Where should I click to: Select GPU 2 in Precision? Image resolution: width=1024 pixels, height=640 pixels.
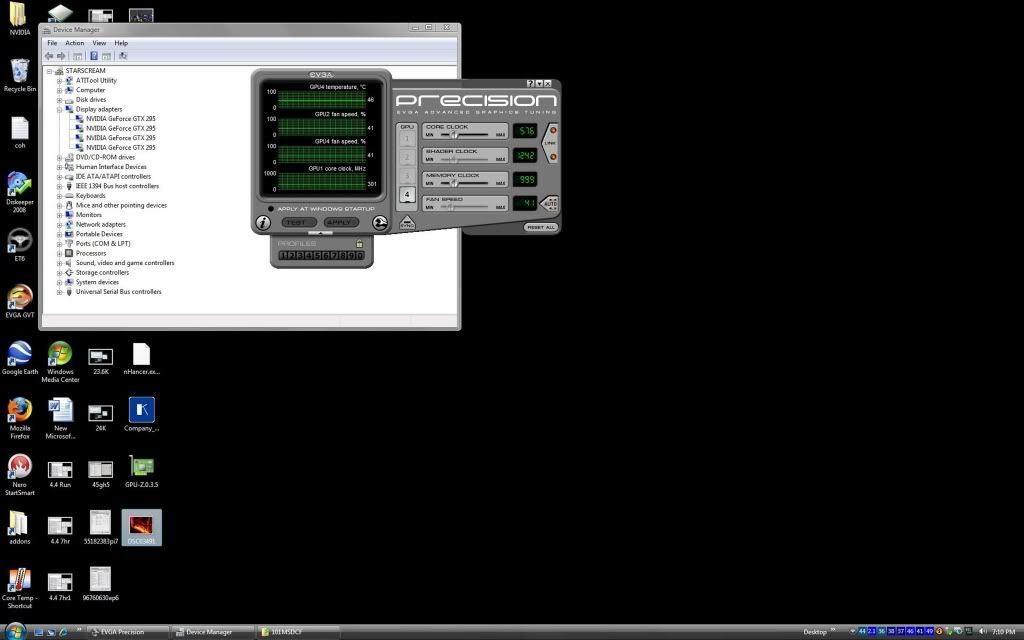(x=406, y=157)
